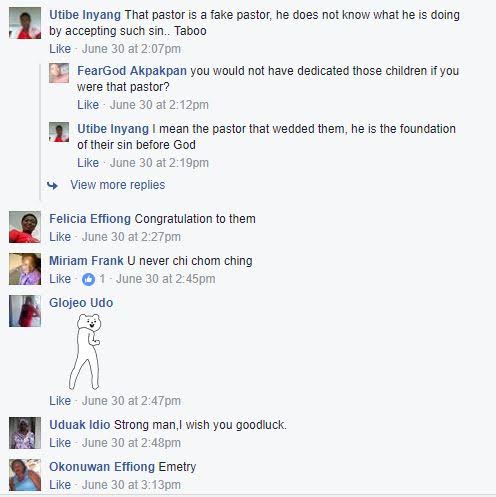This screenshot has height=497, width=496.
Task: Like Okonuwan Effiong's Emetry comment
Action: pyautogui.click(x=60, y=485)
